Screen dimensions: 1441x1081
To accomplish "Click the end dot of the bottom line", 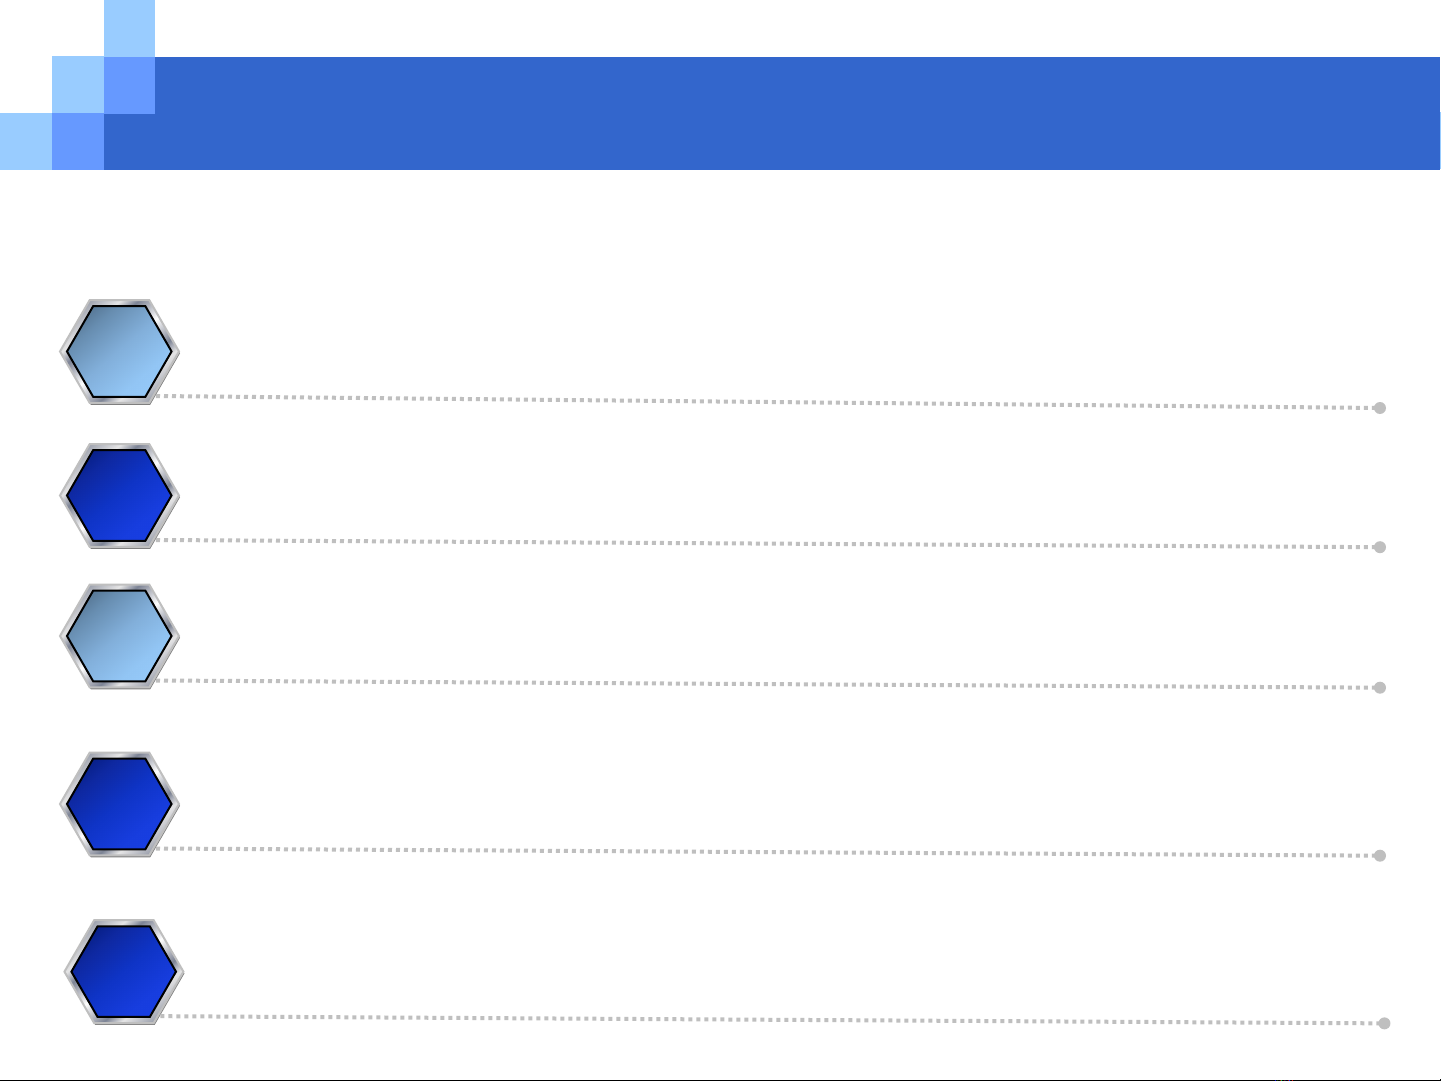I will click(1384, 1023).
